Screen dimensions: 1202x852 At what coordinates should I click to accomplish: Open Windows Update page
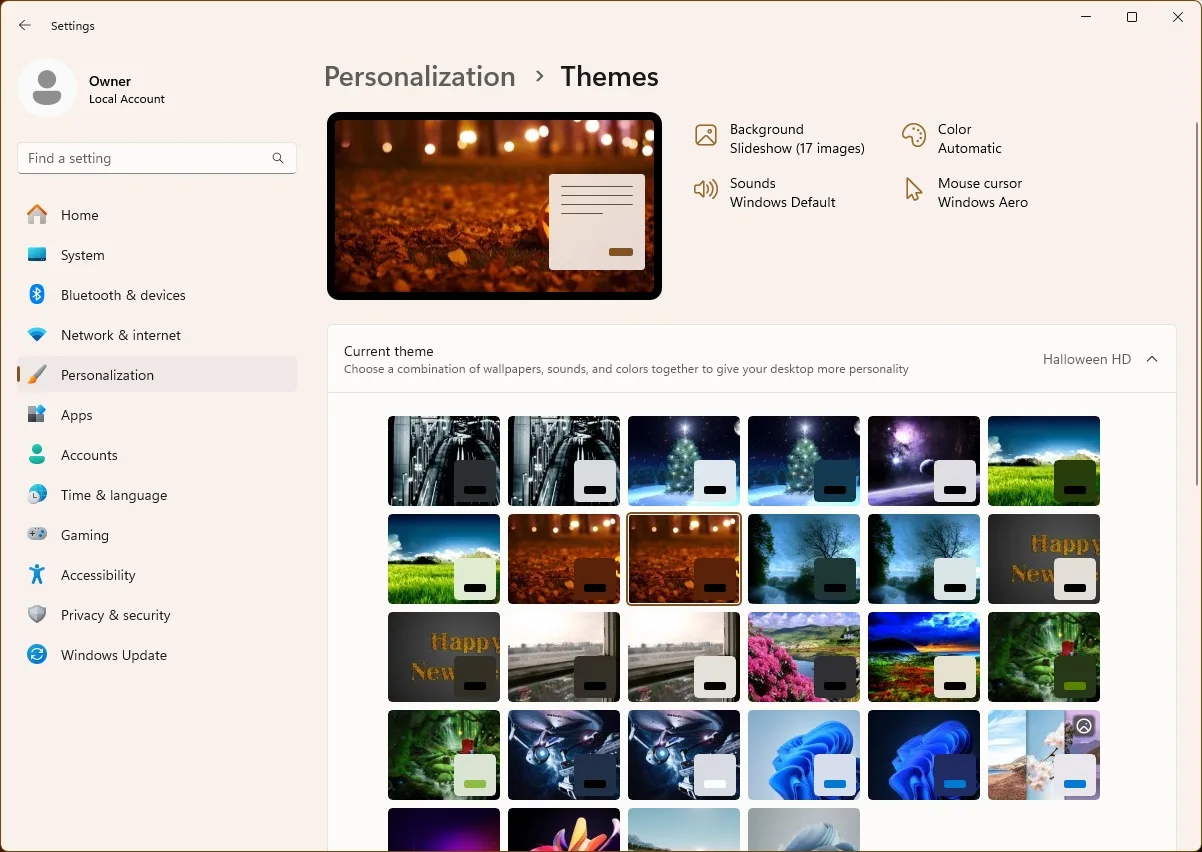tap(157, 655)
